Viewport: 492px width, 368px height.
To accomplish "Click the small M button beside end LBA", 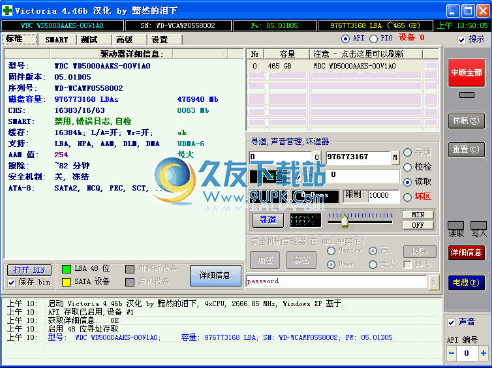I will click(395, 157).
